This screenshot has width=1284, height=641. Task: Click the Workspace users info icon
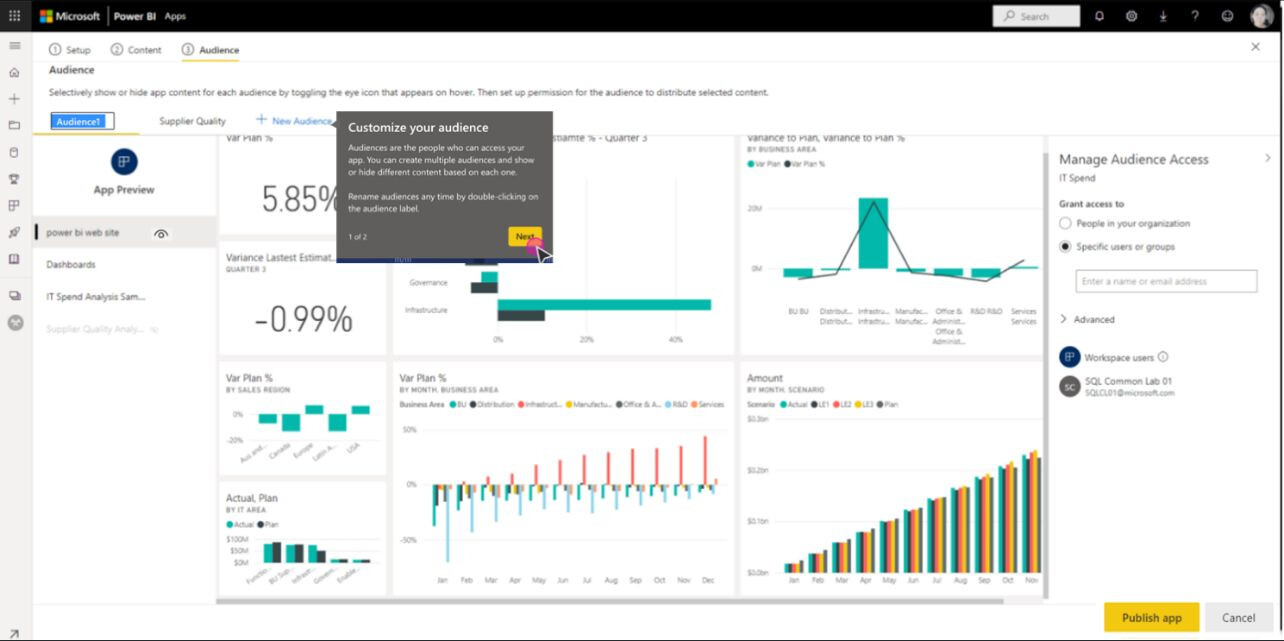[1163, 357]
